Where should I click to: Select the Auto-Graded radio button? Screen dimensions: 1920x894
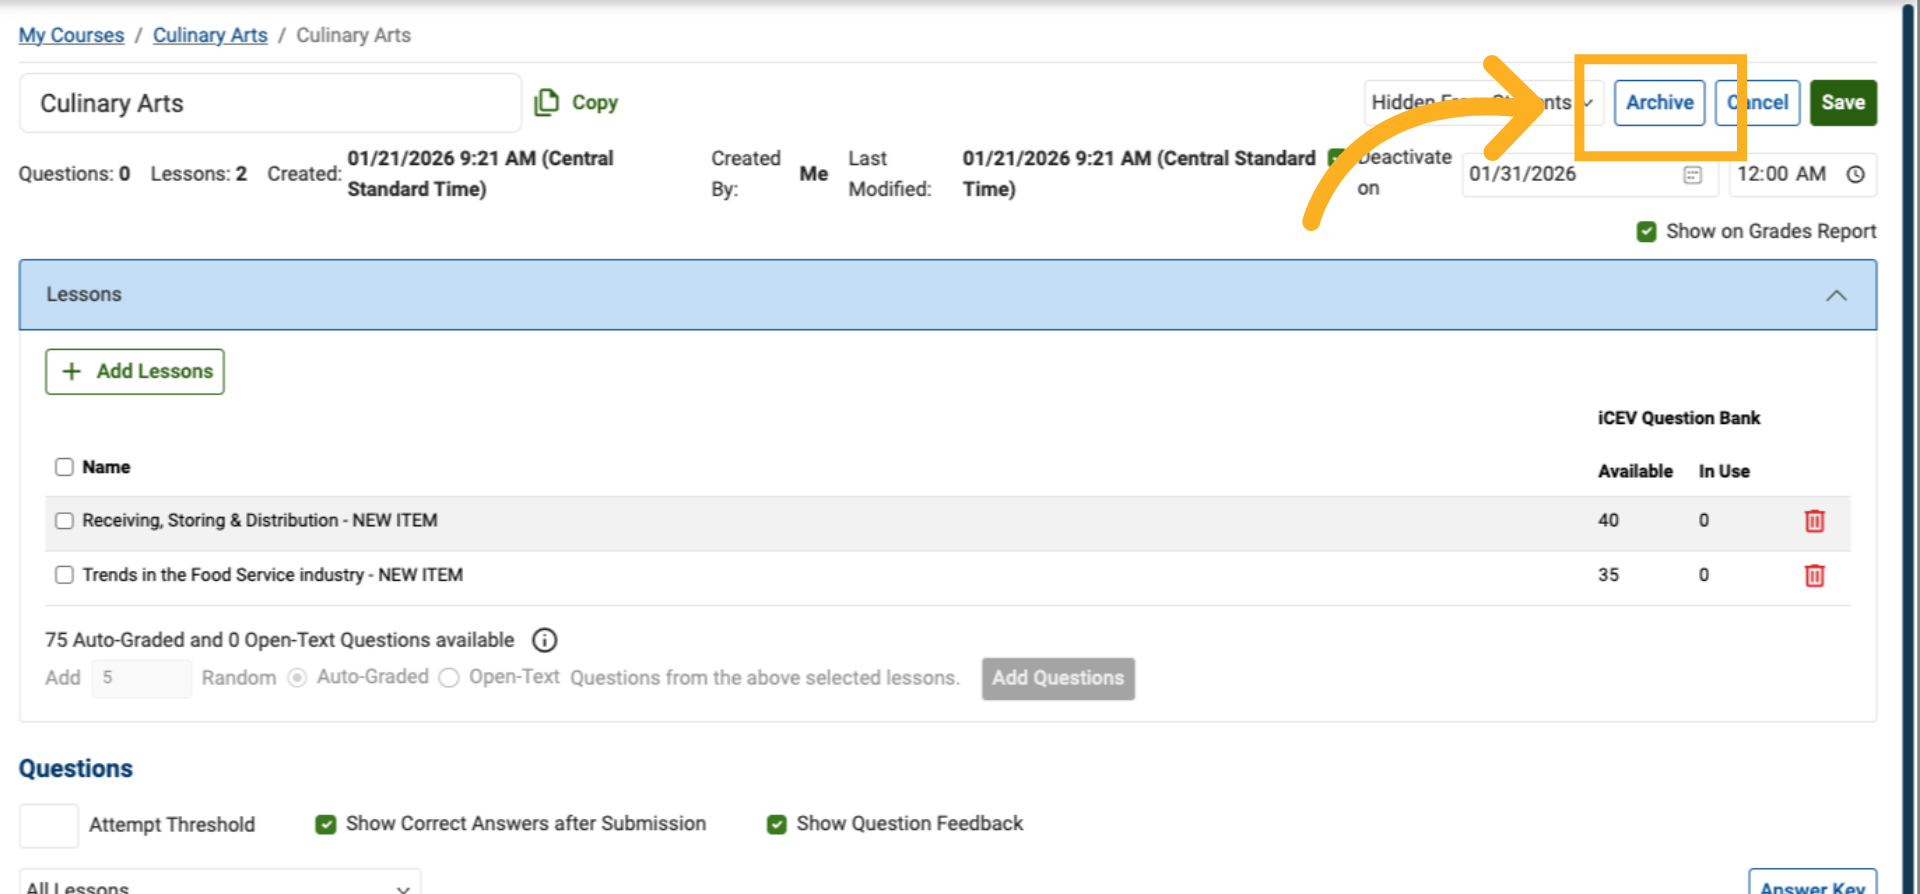click(297, 678)
